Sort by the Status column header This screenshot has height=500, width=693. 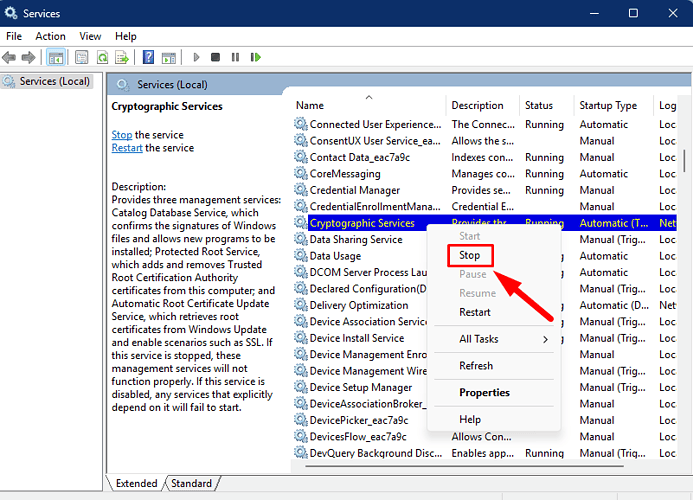[x=547, y=105]
